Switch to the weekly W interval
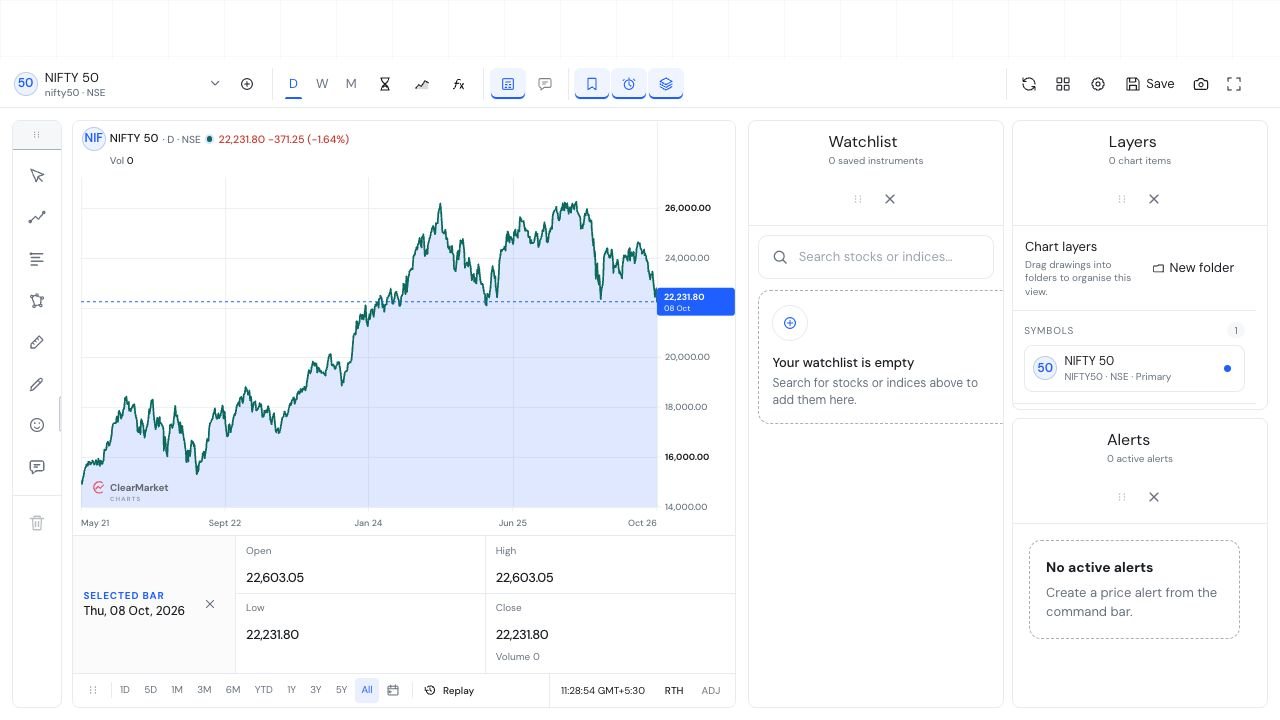Screen dimensions: 1280x720 coord(322,84)
